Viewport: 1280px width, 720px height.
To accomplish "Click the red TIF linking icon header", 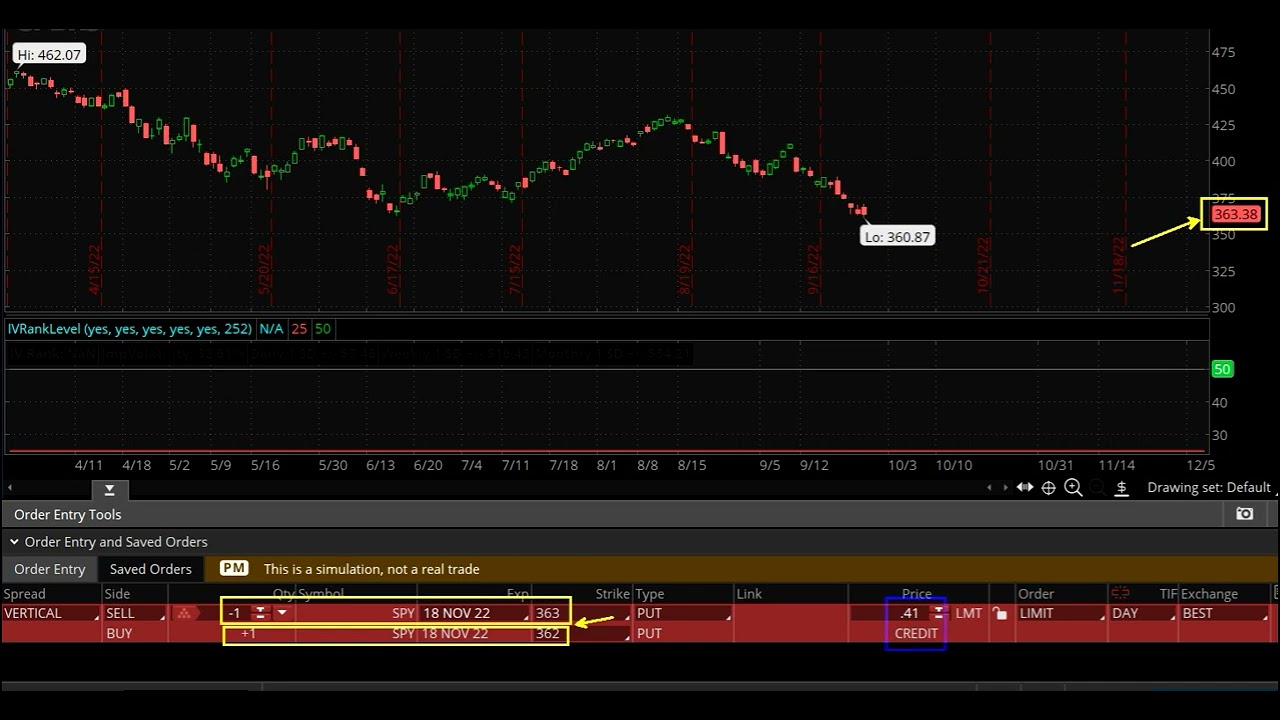I will (x=1120, y=593).
